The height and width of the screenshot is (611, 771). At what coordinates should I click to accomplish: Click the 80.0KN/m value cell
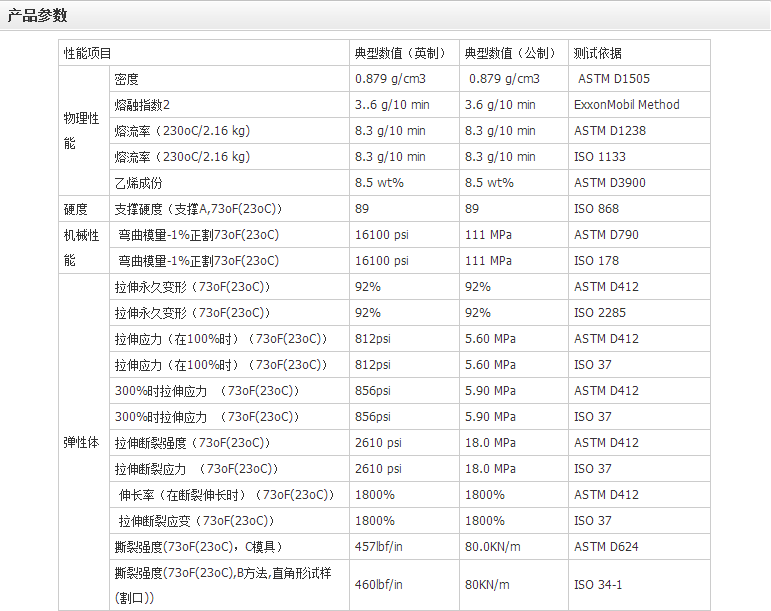[514, 547]
